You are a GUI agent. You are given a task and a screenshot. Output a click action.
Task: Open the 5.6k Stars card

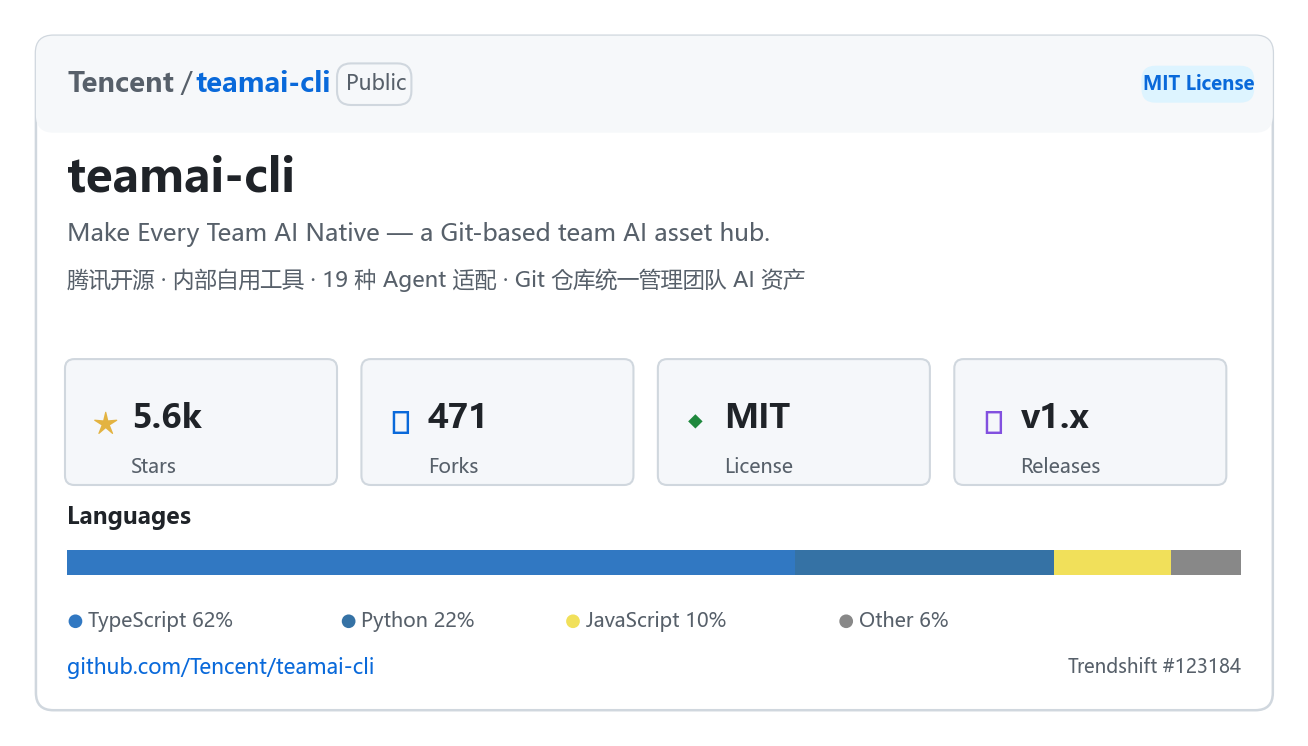[201, 422]
